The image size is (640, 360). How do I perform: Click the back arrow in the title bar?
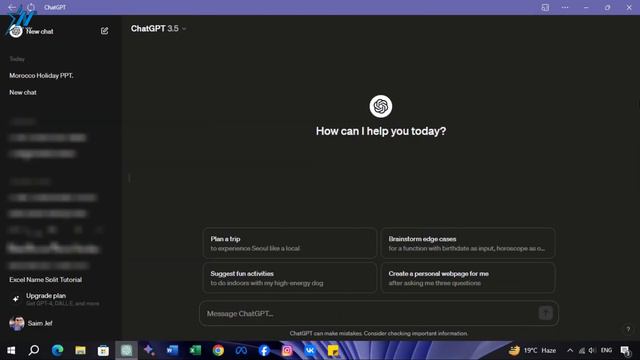click(x=12, y=7)
